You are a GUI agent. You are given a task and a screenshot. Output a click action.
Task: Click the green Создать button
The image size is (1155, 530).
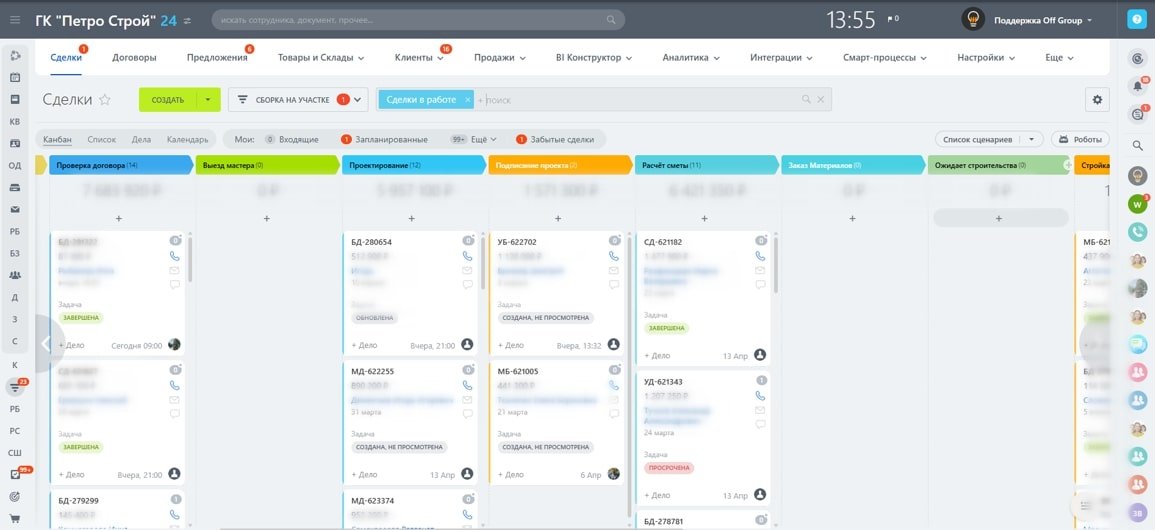(168, 99)
